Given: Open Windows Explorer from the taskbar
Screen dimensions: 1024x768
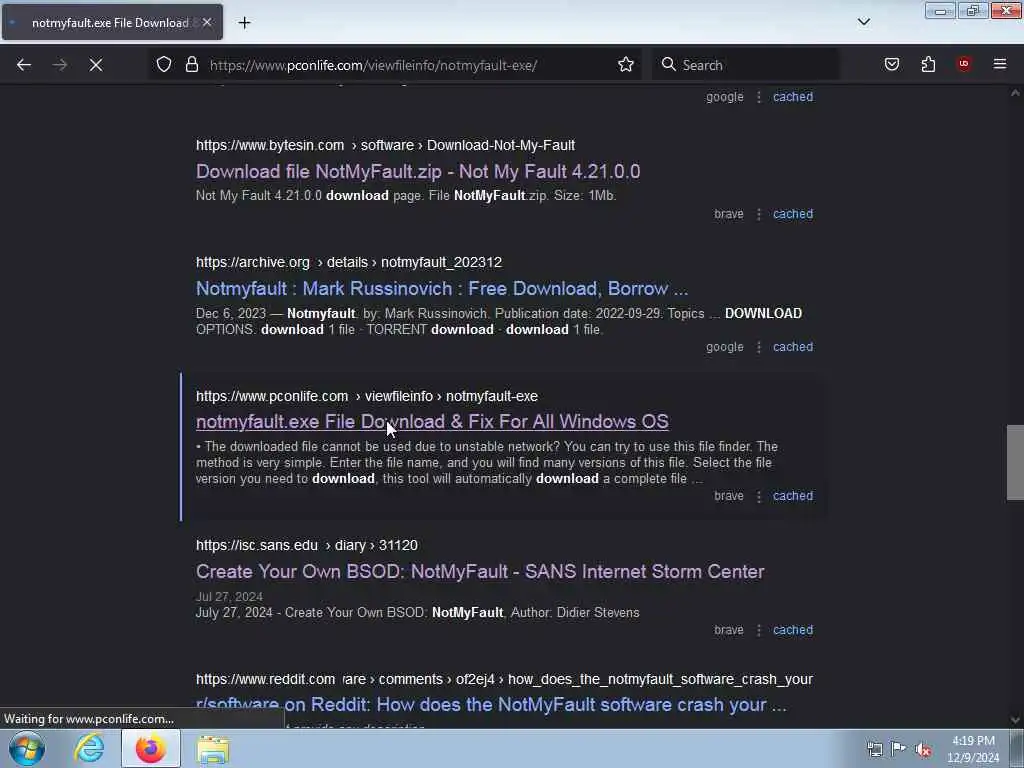Looking at the screenshot, I should [x=213, y=749].
